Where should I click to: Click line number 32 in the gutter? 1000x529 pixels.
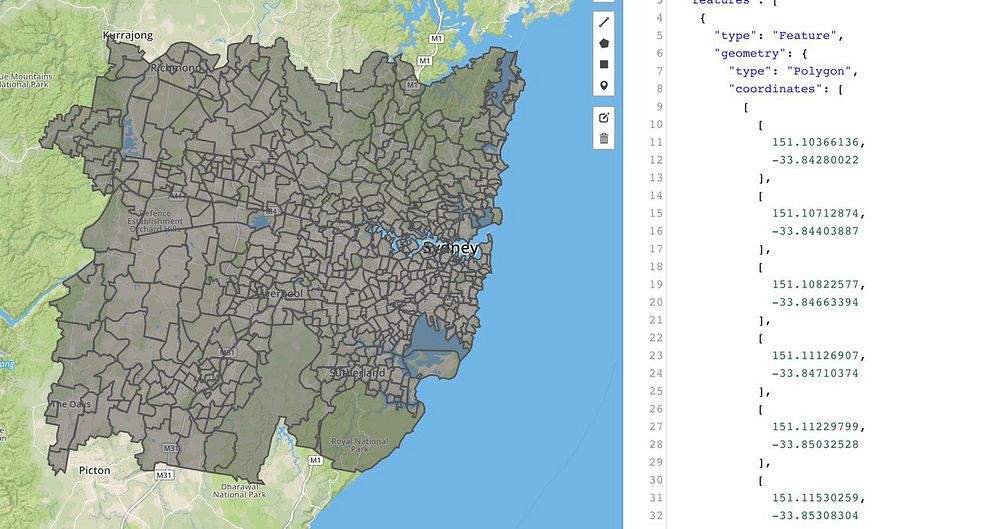656,516
